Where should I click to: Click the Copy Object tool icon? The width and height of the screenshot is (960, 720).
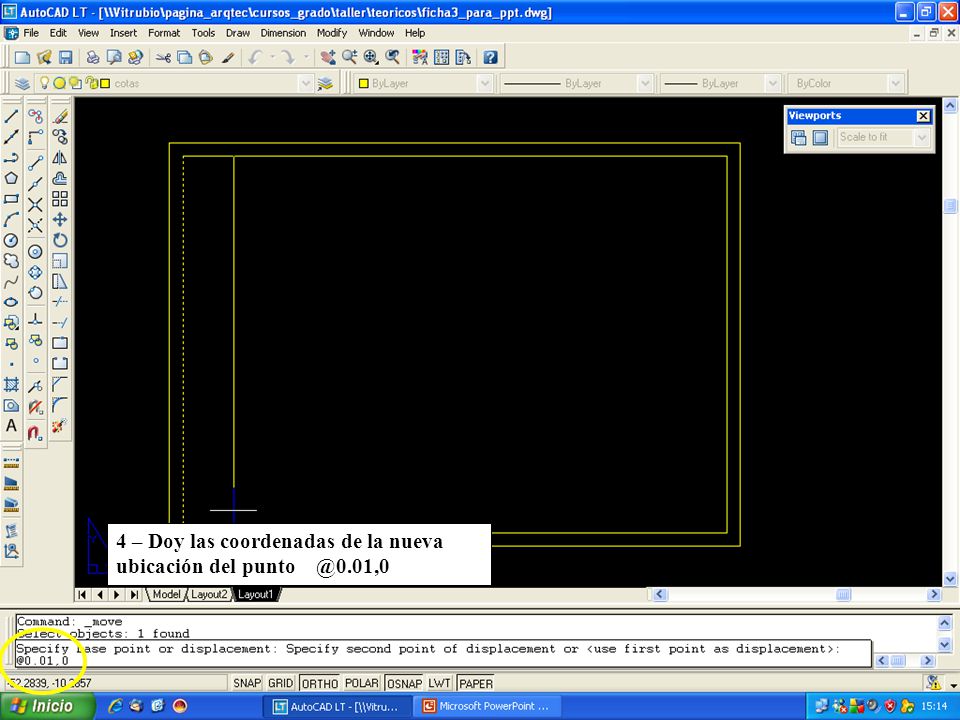pos(60,137)
